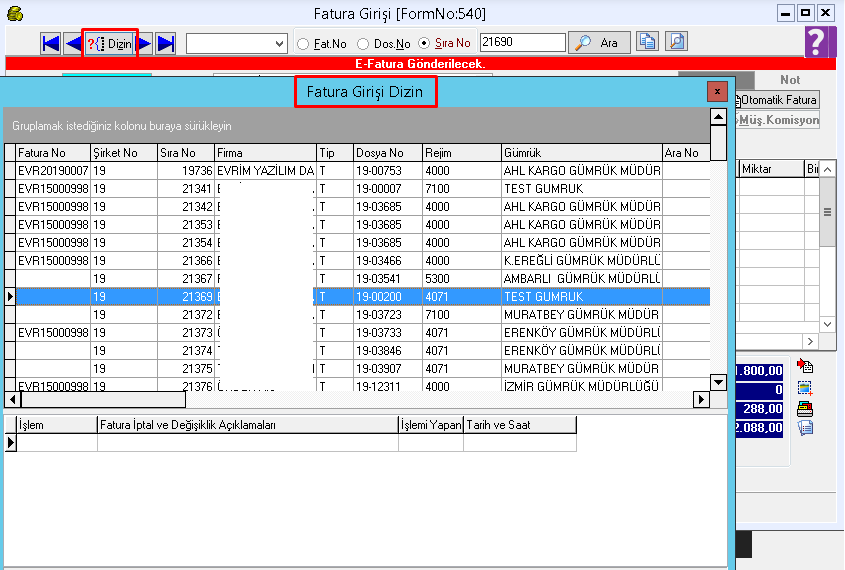Image resolution: width=845 pixels, height=570 pixels.
Task: Click the Sıra No input field
Action: click(521, 43)
